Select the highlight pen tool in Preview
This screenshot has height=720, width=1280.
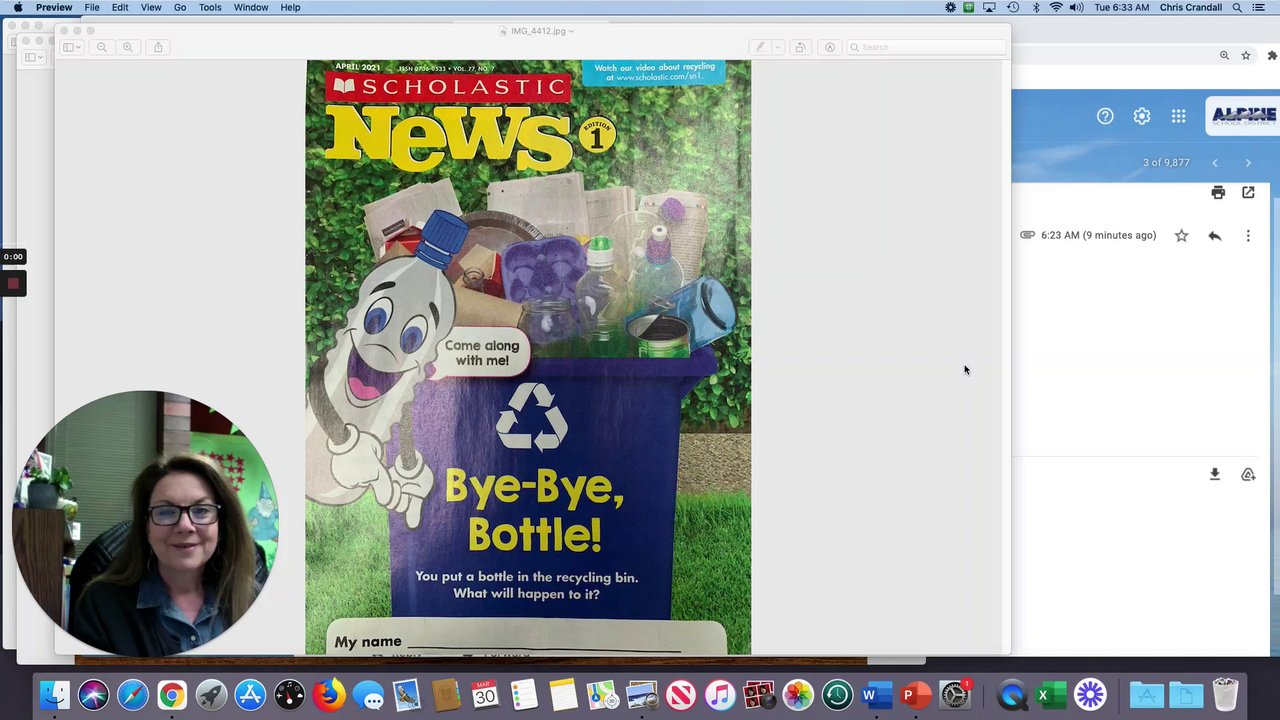[760, 47]
